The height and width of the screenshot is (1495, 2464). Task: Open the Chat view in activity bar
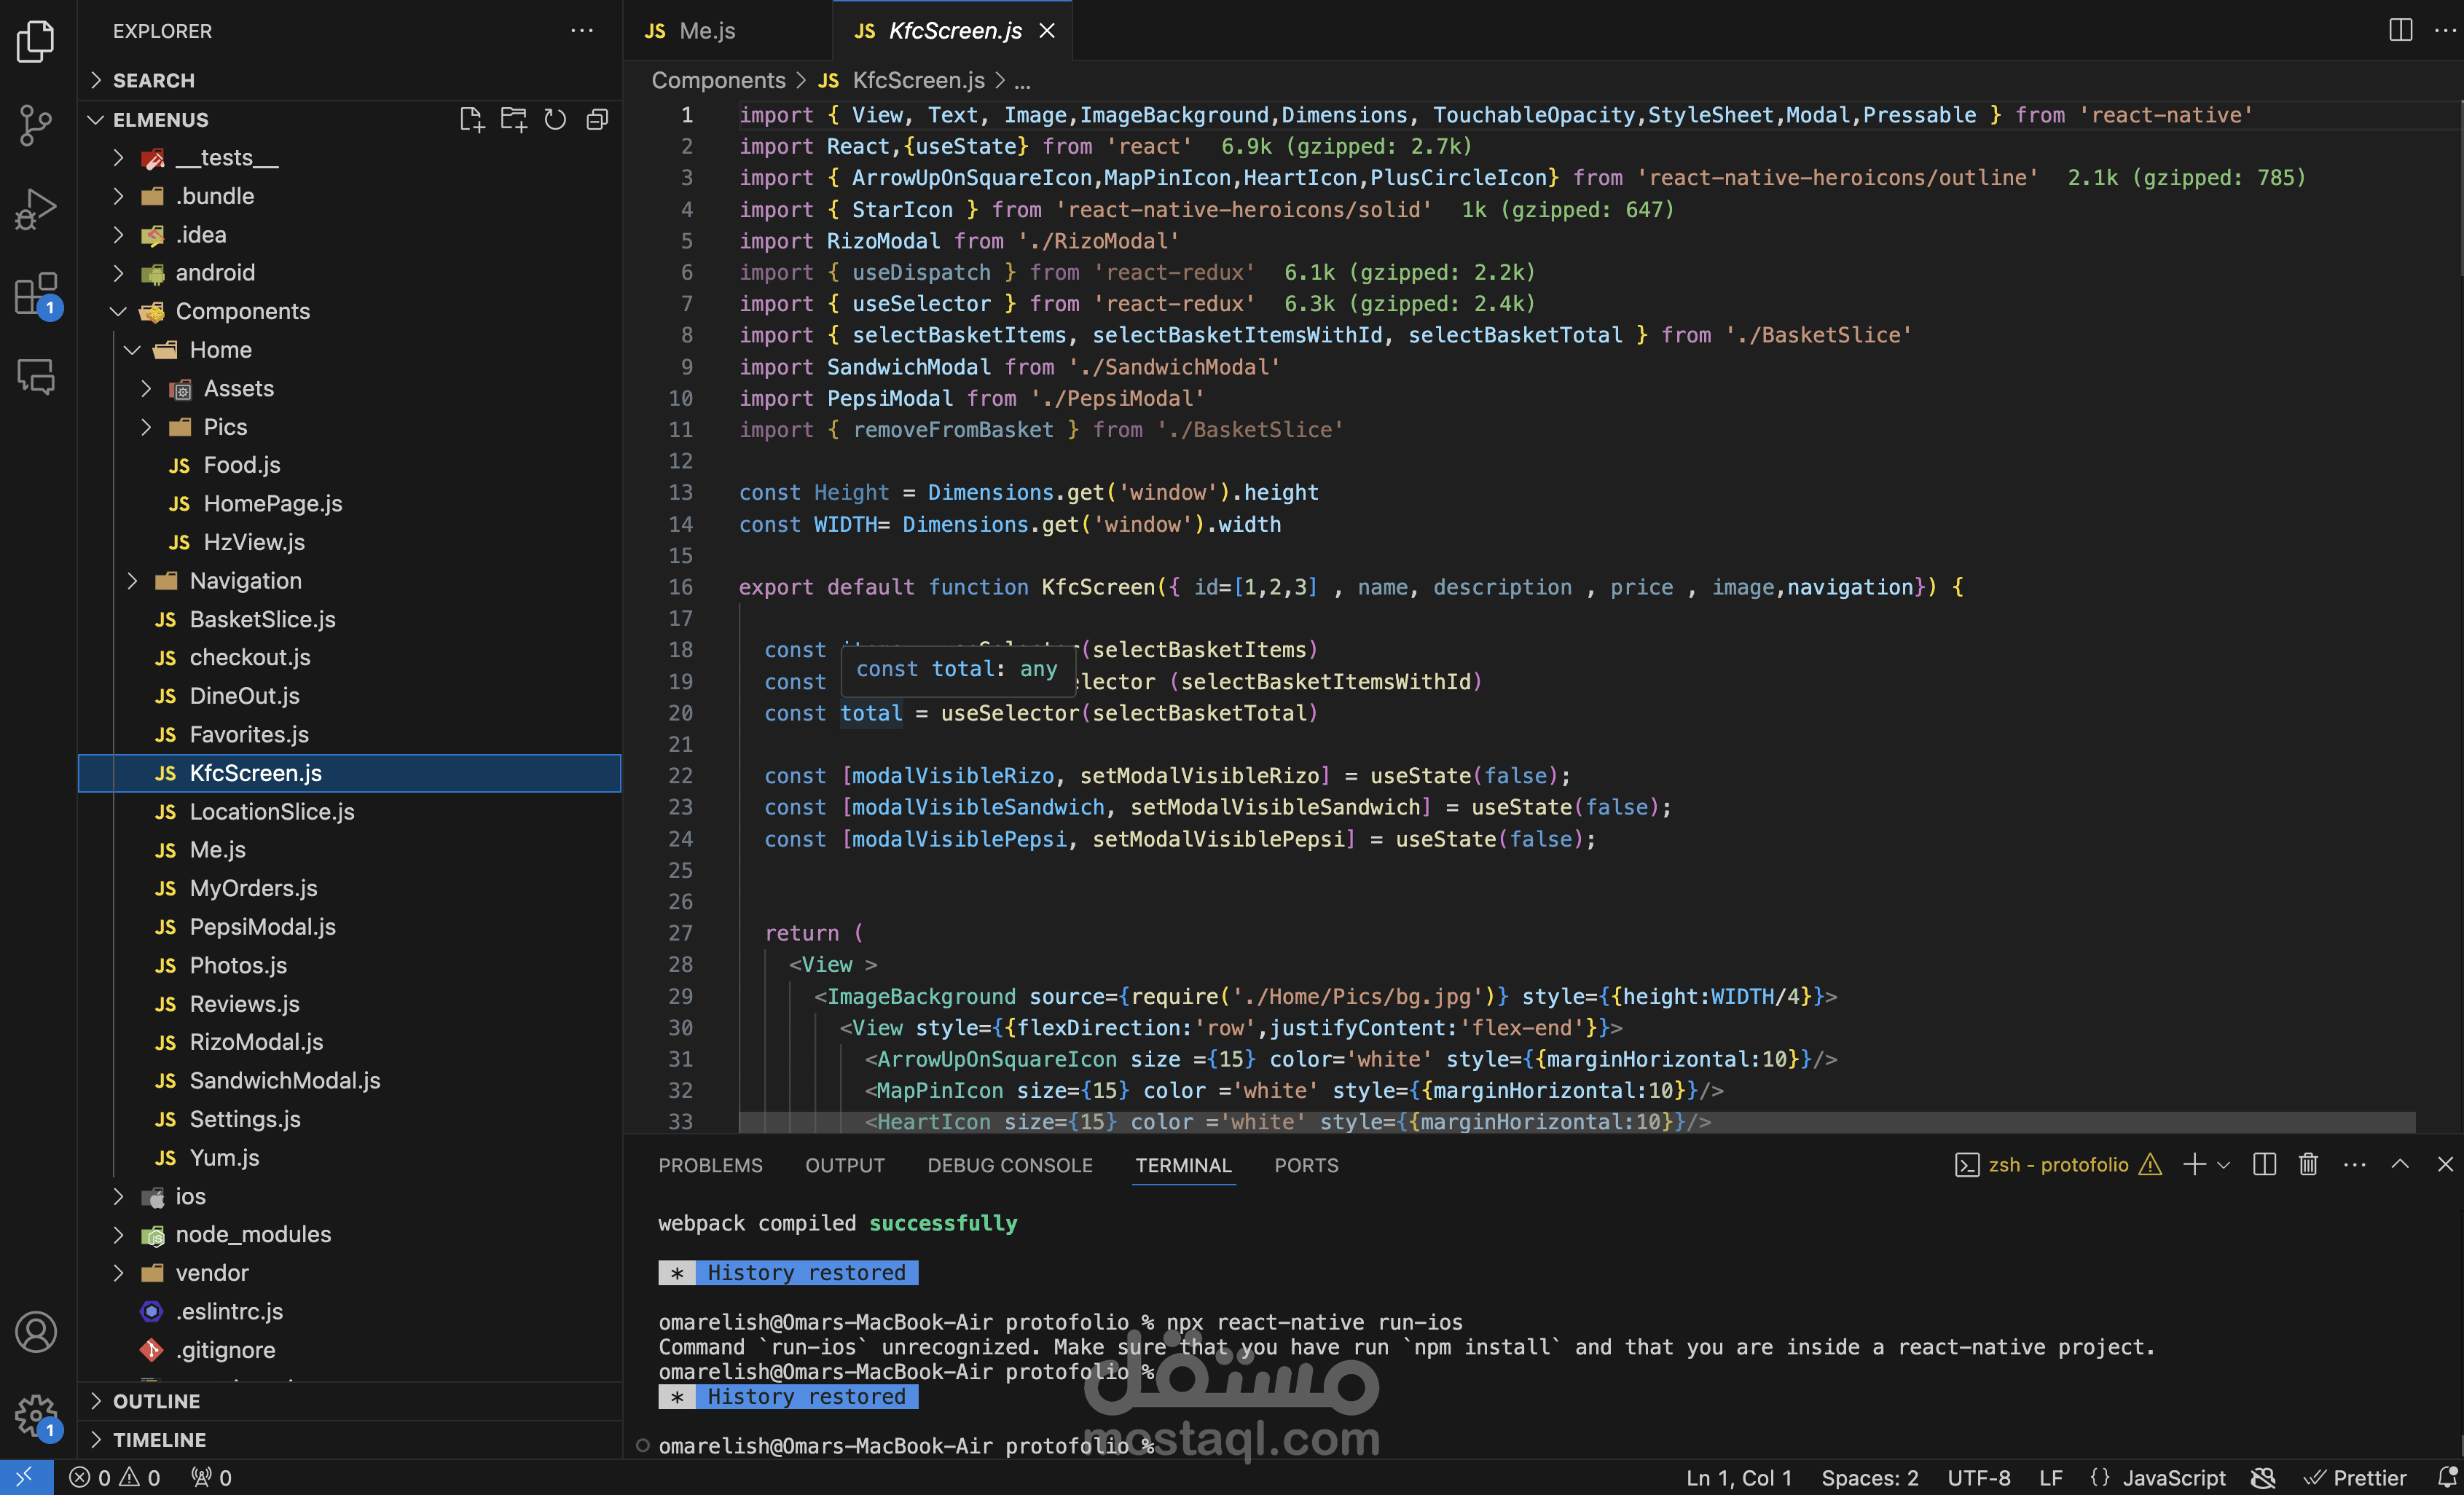tap(36, 378)
